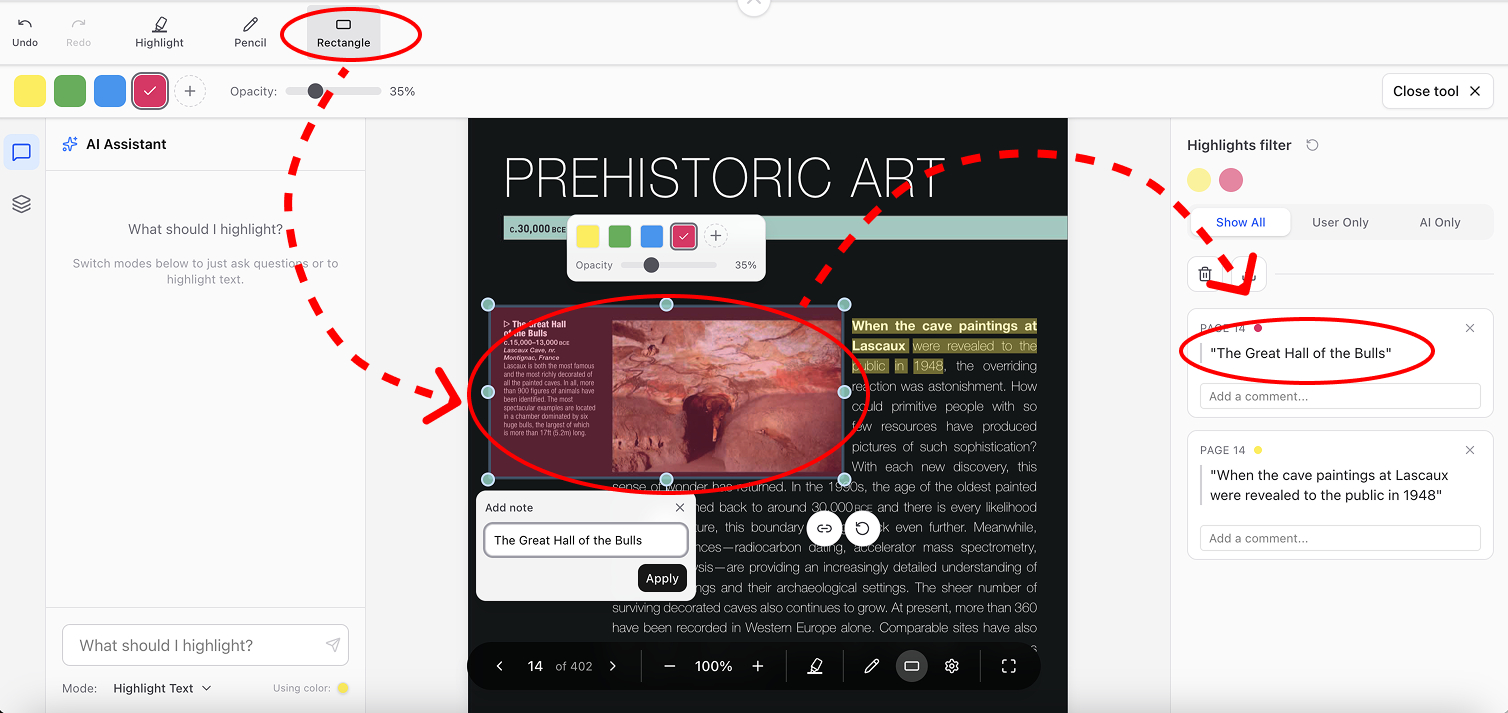
Task: Send the AI Assistant highlight request
Action: (x=333, y=645)
